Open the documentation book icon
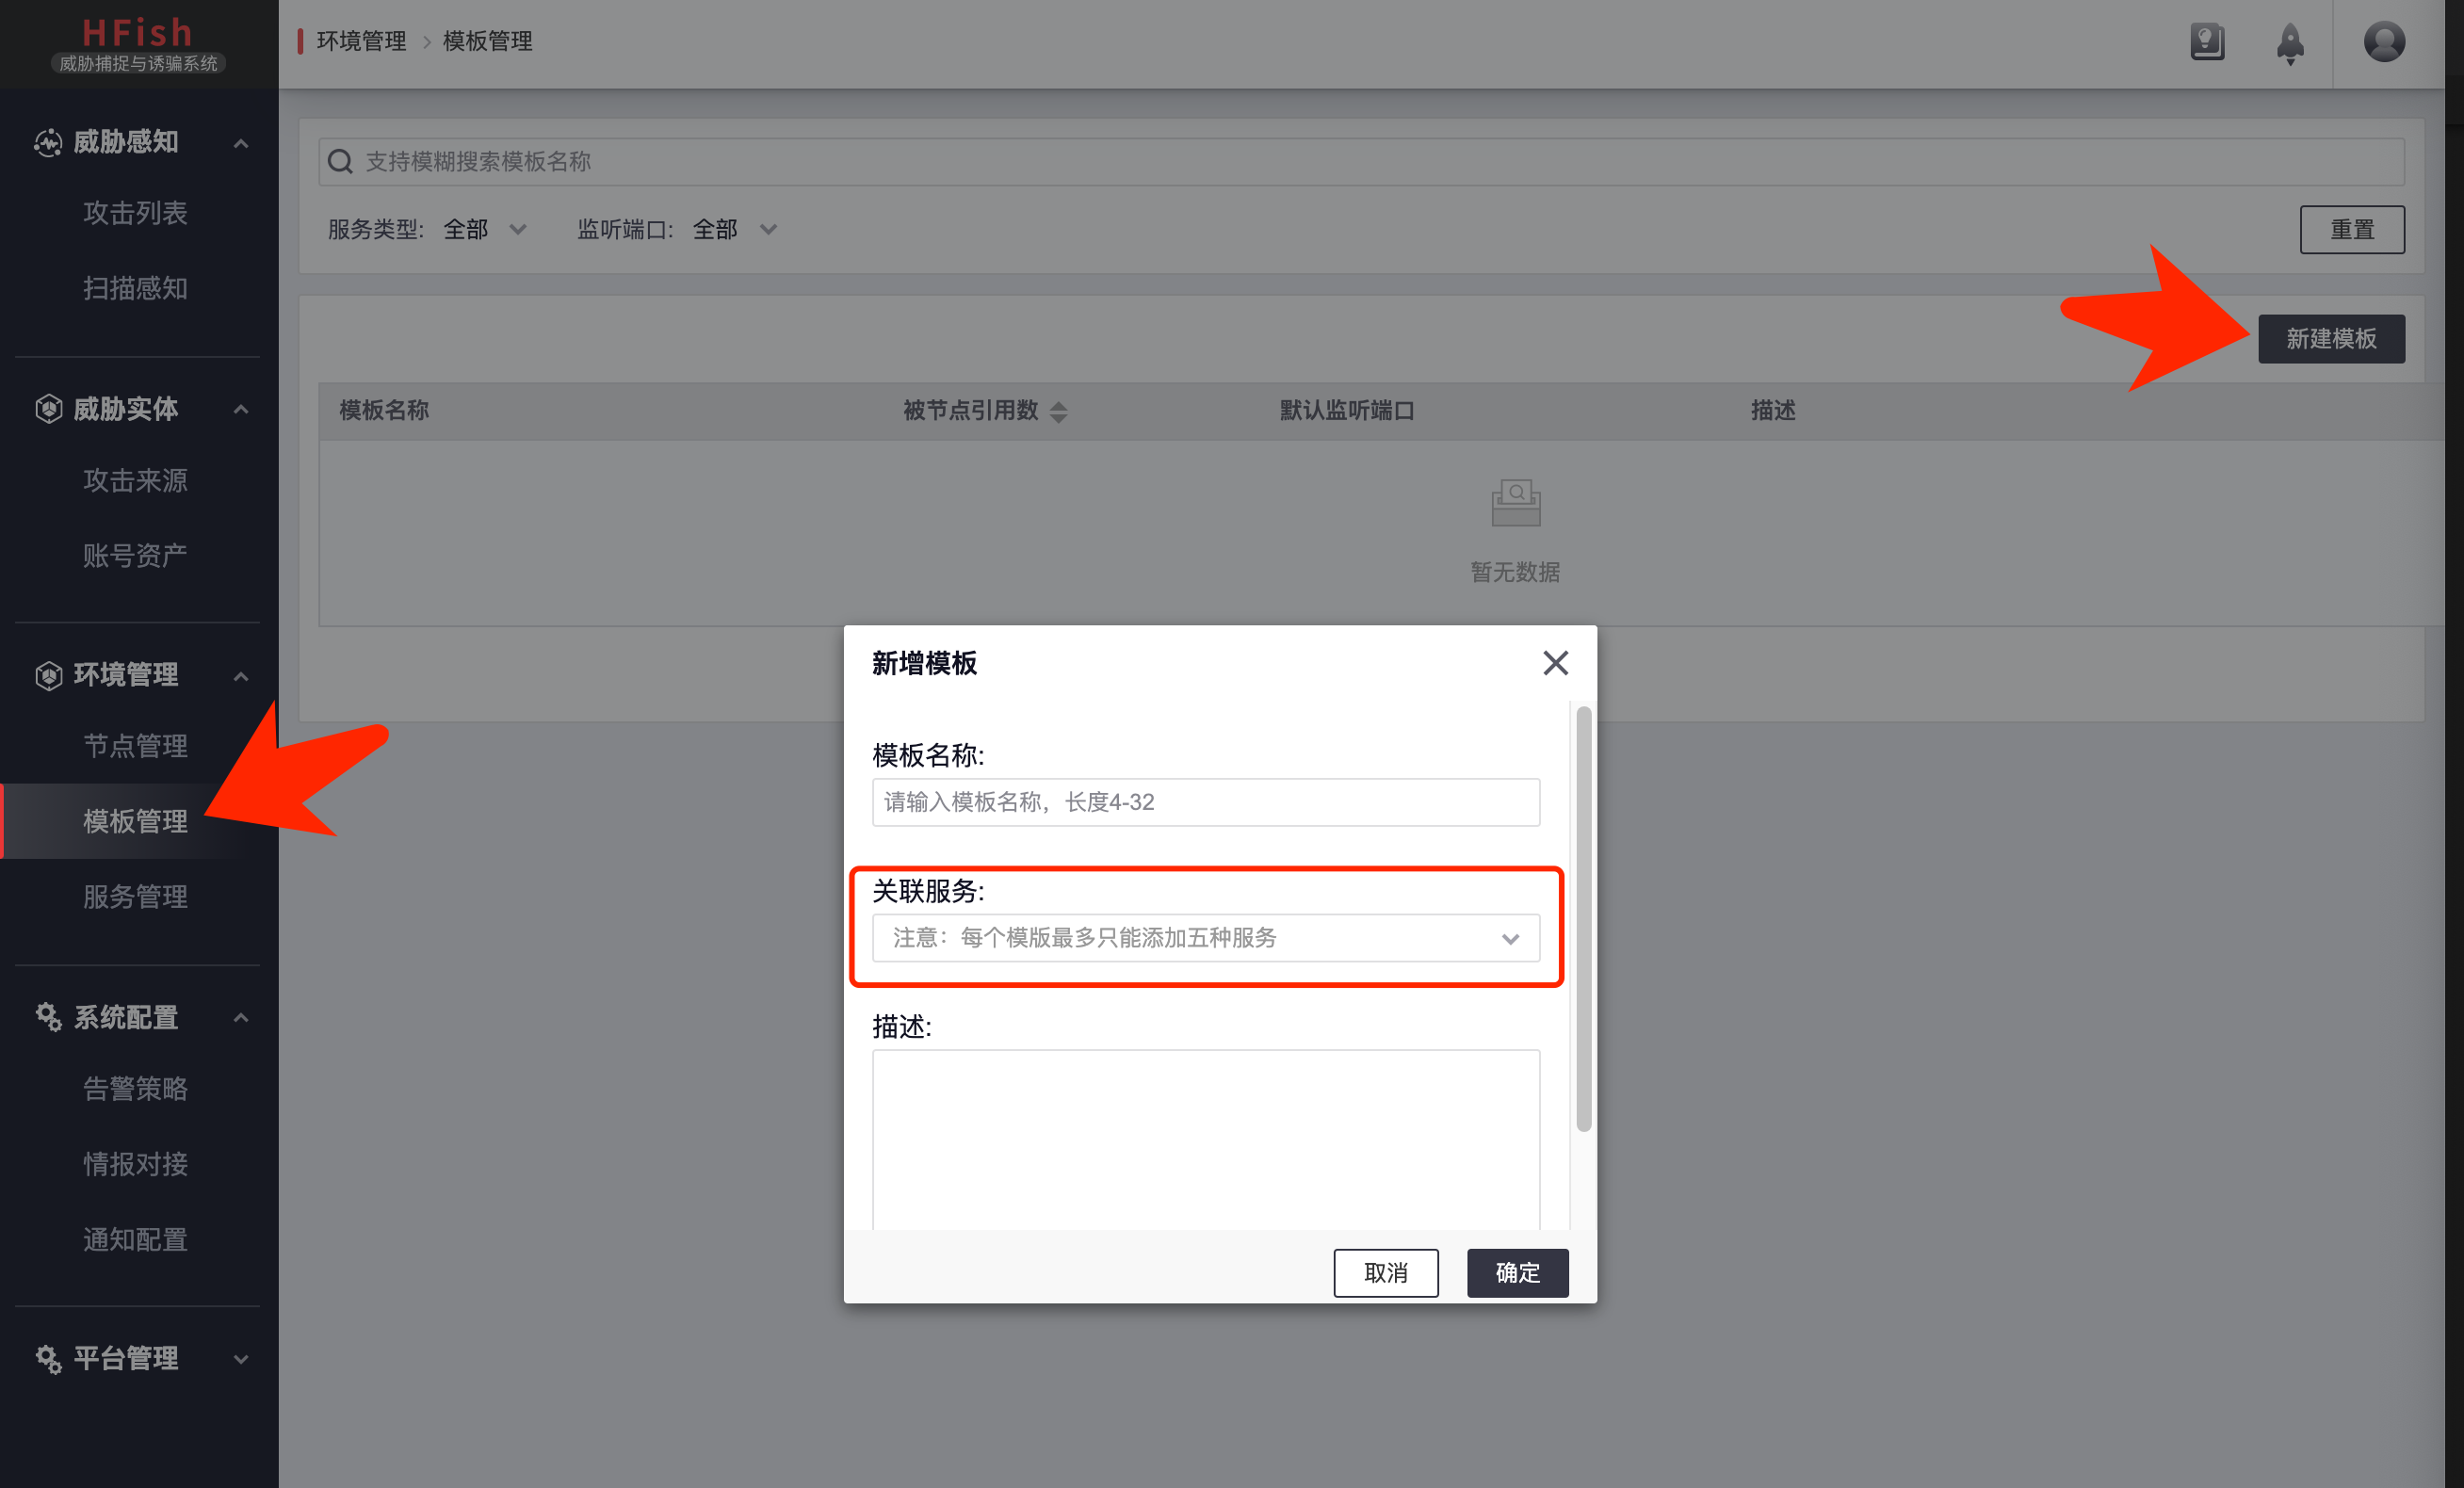This screenshot has height=1488, width=2464. tap(2207, 42)
